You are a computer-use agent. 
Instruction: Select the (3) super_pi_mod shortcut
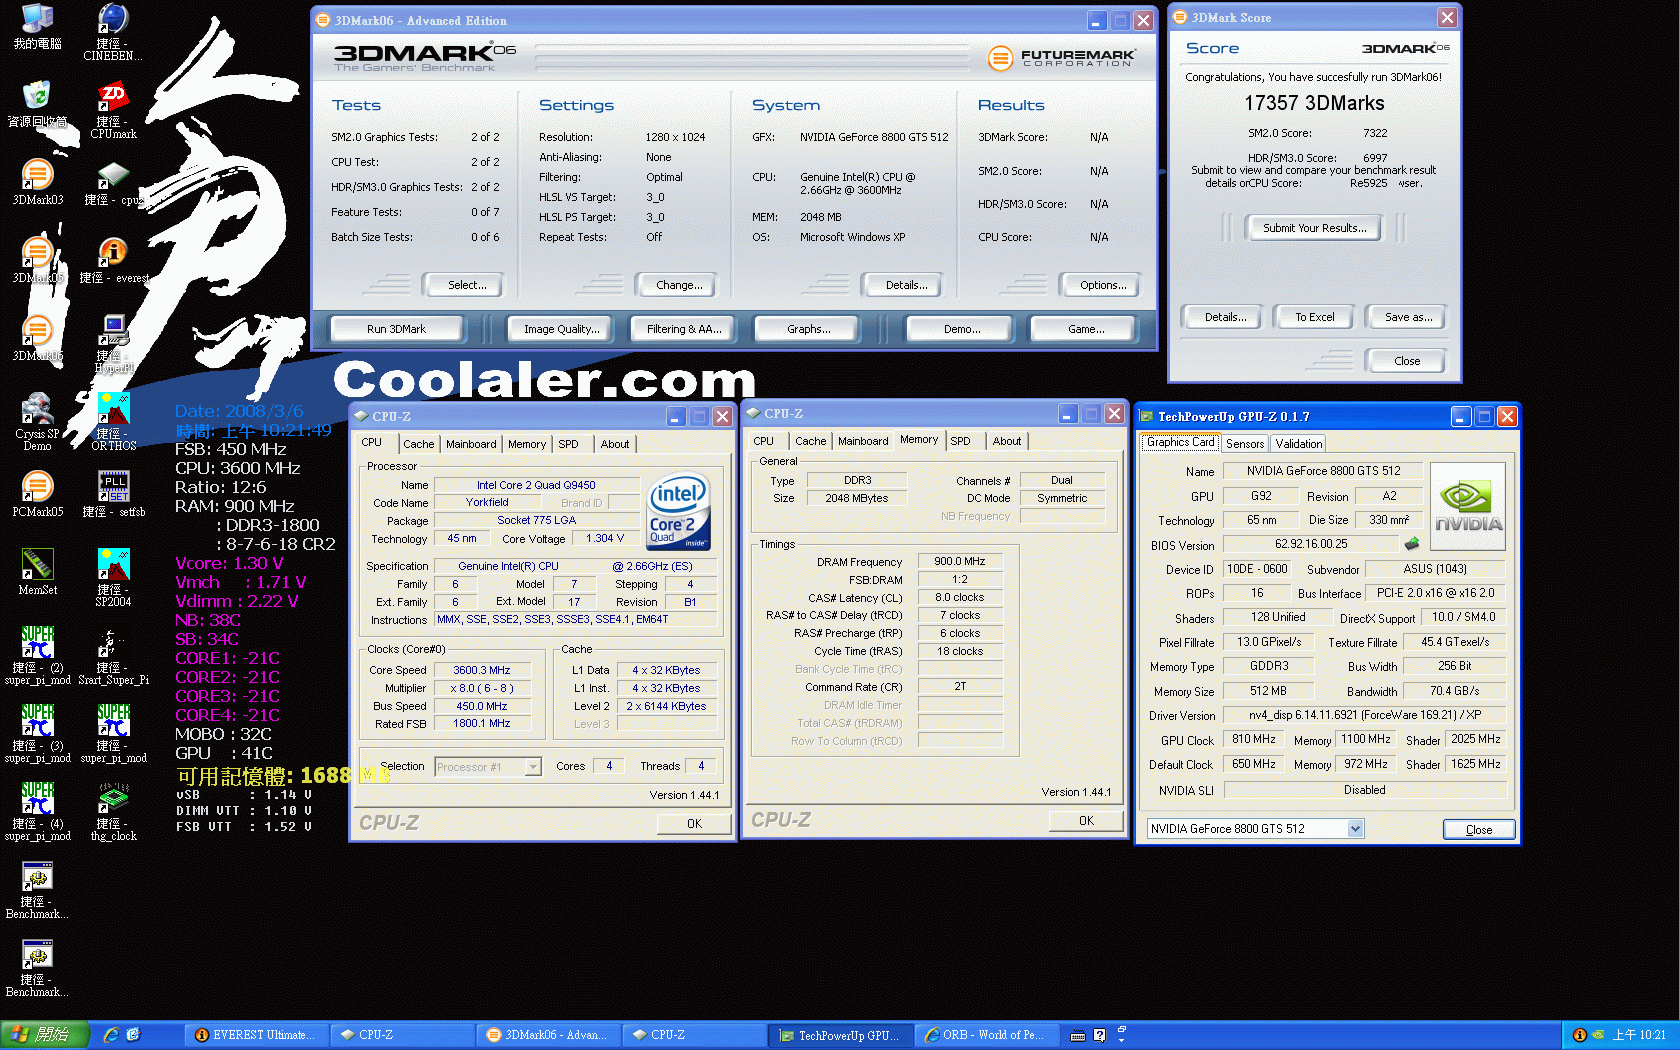coord(38,734)
